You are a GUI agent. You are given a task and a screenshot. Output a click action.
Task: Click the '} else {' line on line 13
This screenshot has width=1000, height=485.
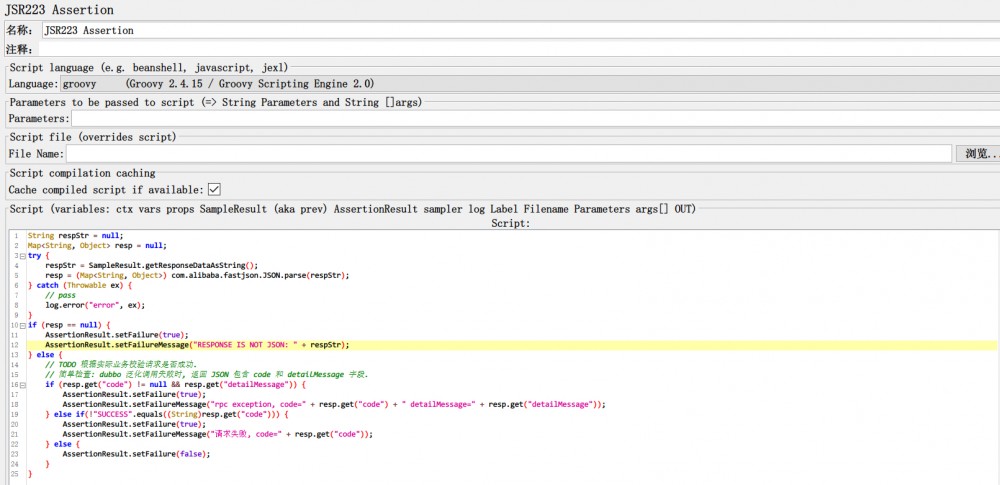[x=45, y=355]
